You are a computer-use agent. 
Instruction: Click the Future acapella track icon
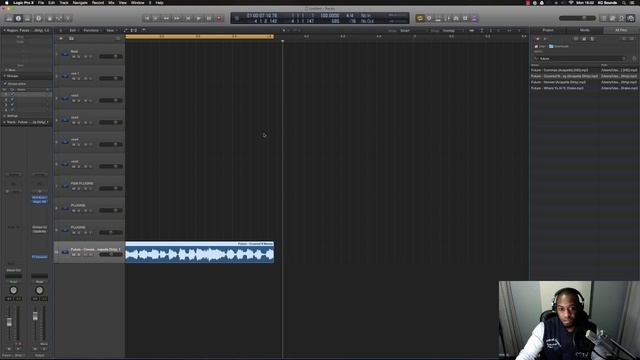(65, 252)
